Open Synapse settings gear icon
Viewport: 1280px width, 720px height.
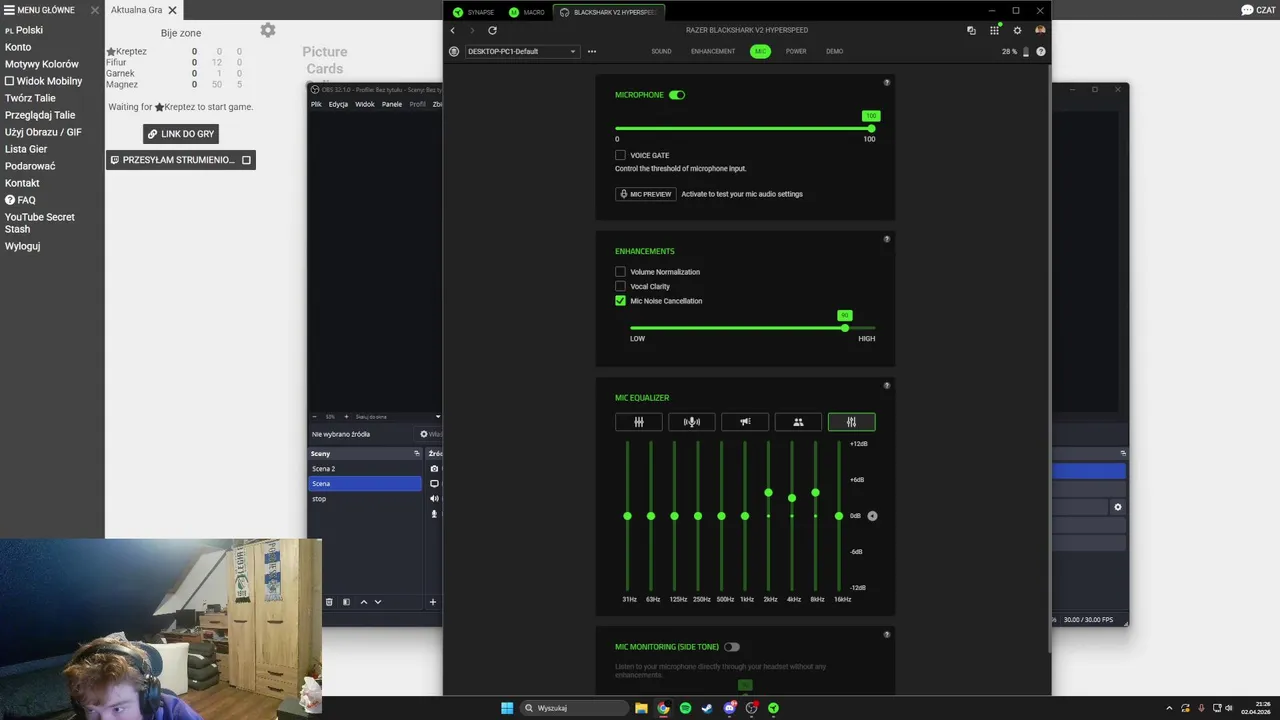tap(1017, 31)
